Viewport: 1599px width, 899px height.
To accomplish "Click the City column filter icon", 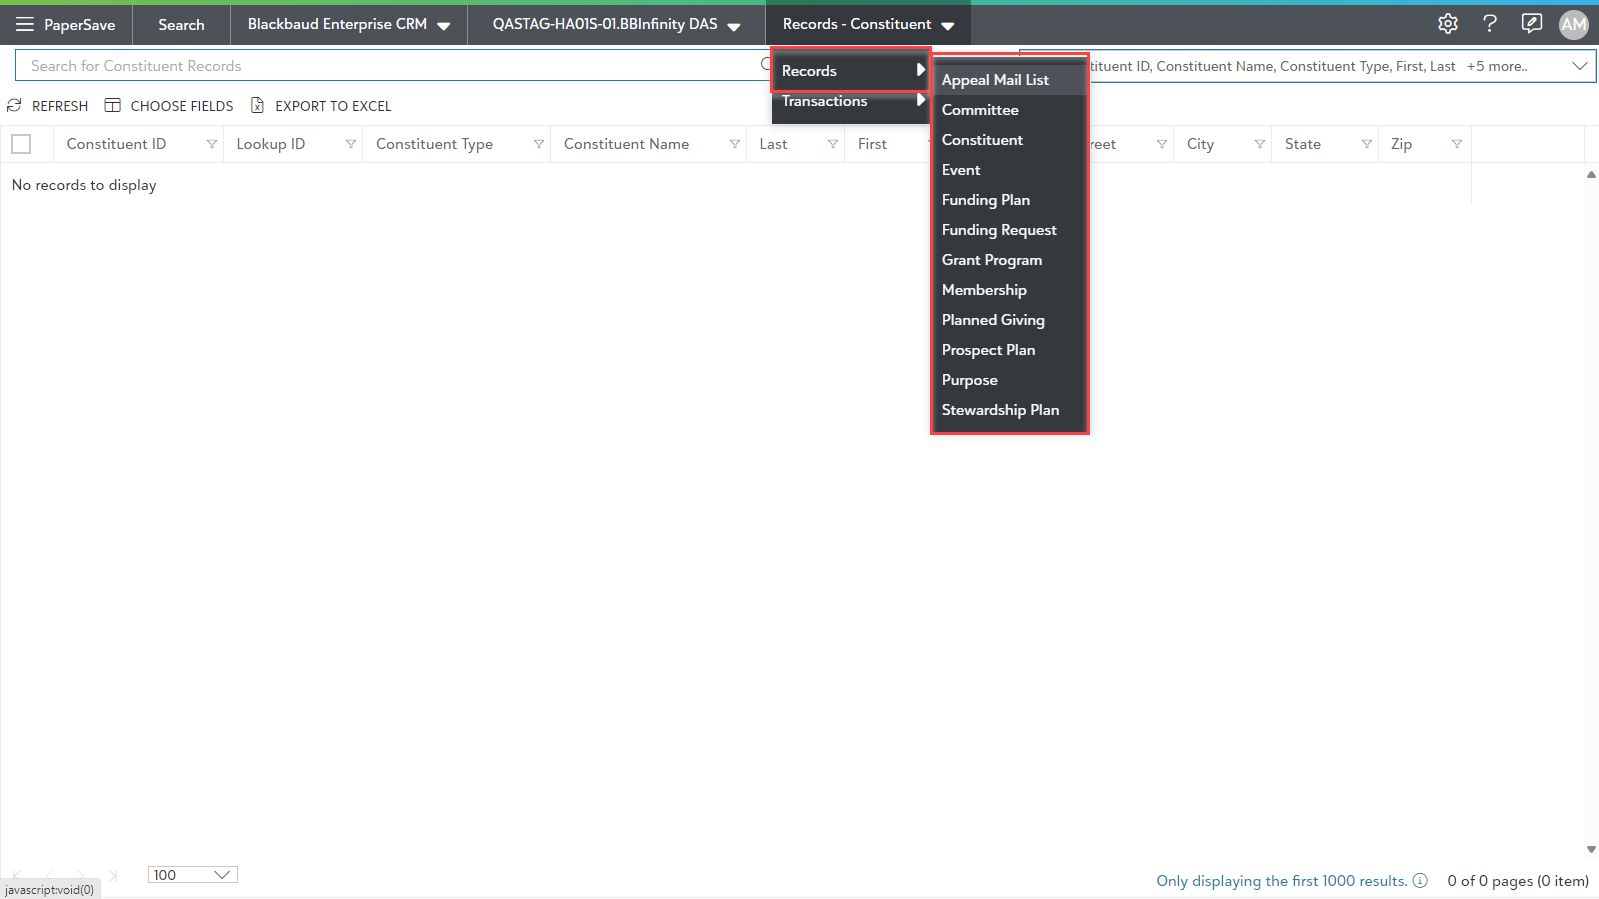I will pyautogui.click(x=1259, y=144).
